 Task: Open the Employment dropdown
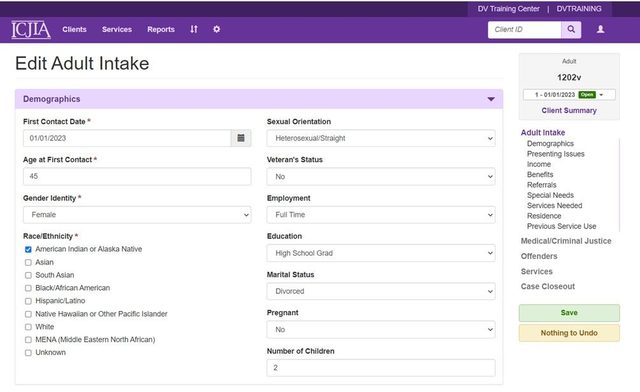[381, 215]
